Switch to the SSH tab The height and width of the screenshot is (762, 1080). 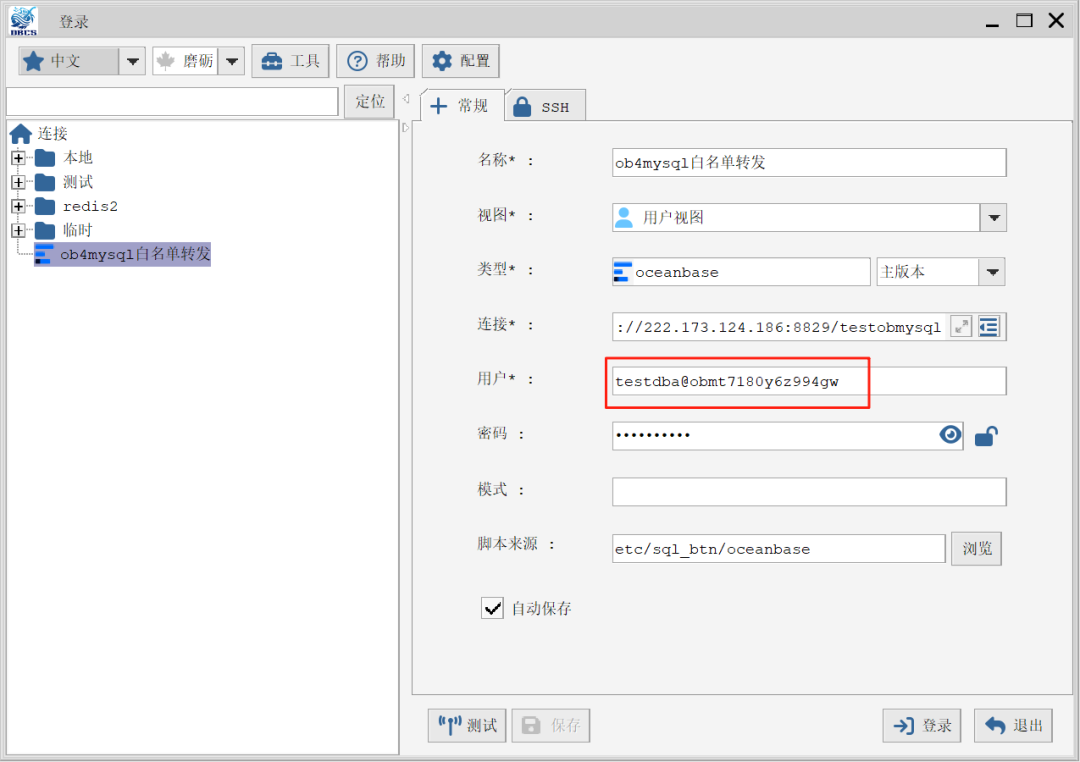coord(548,107)
